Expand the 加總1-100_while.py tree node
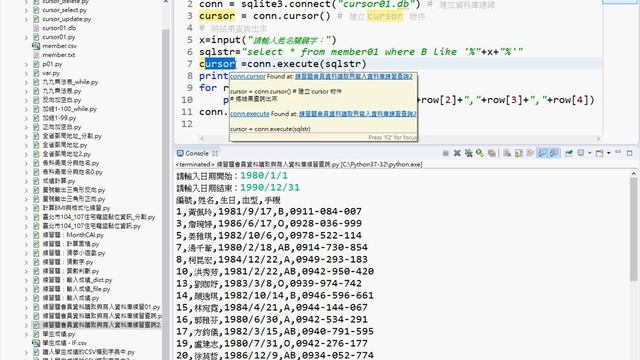Screen dimensions: 640x360 (x=27, y=109)
